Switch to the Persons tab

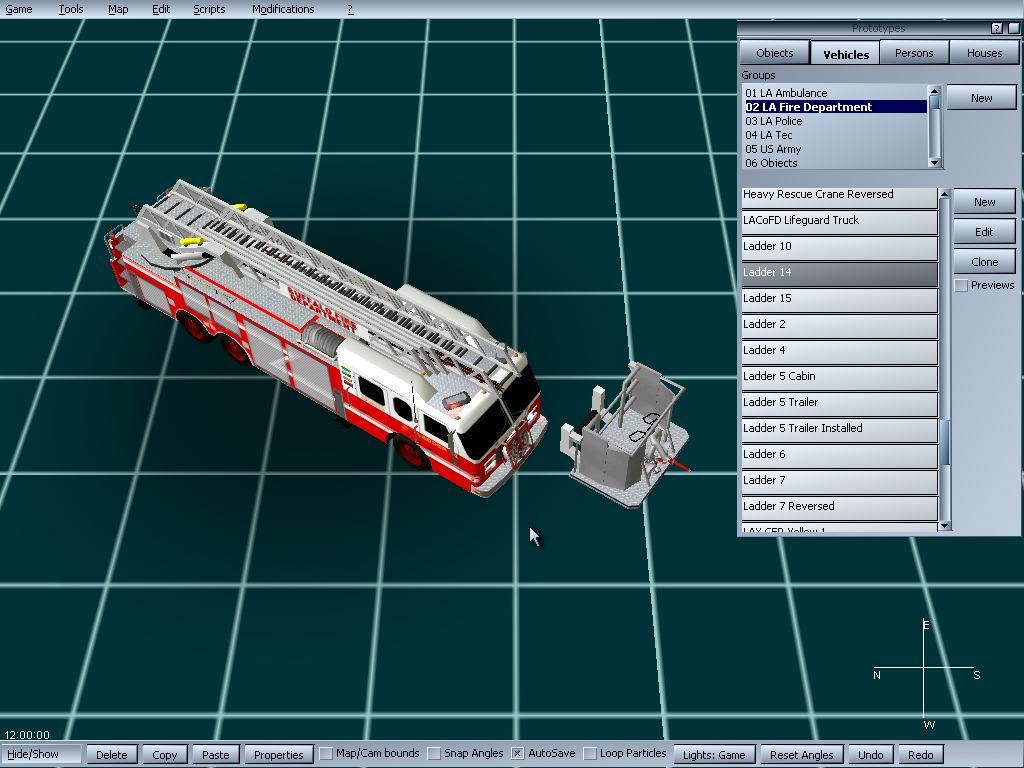click(914, 53)
